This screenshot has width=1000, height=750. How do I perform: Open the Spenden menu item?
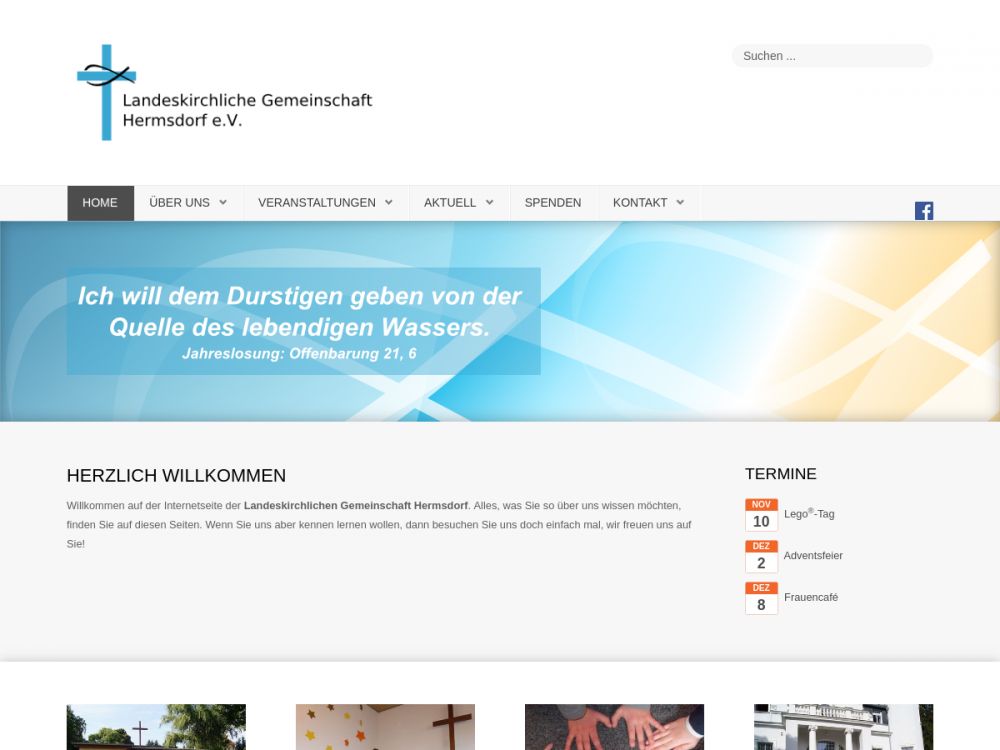[553, 203]
